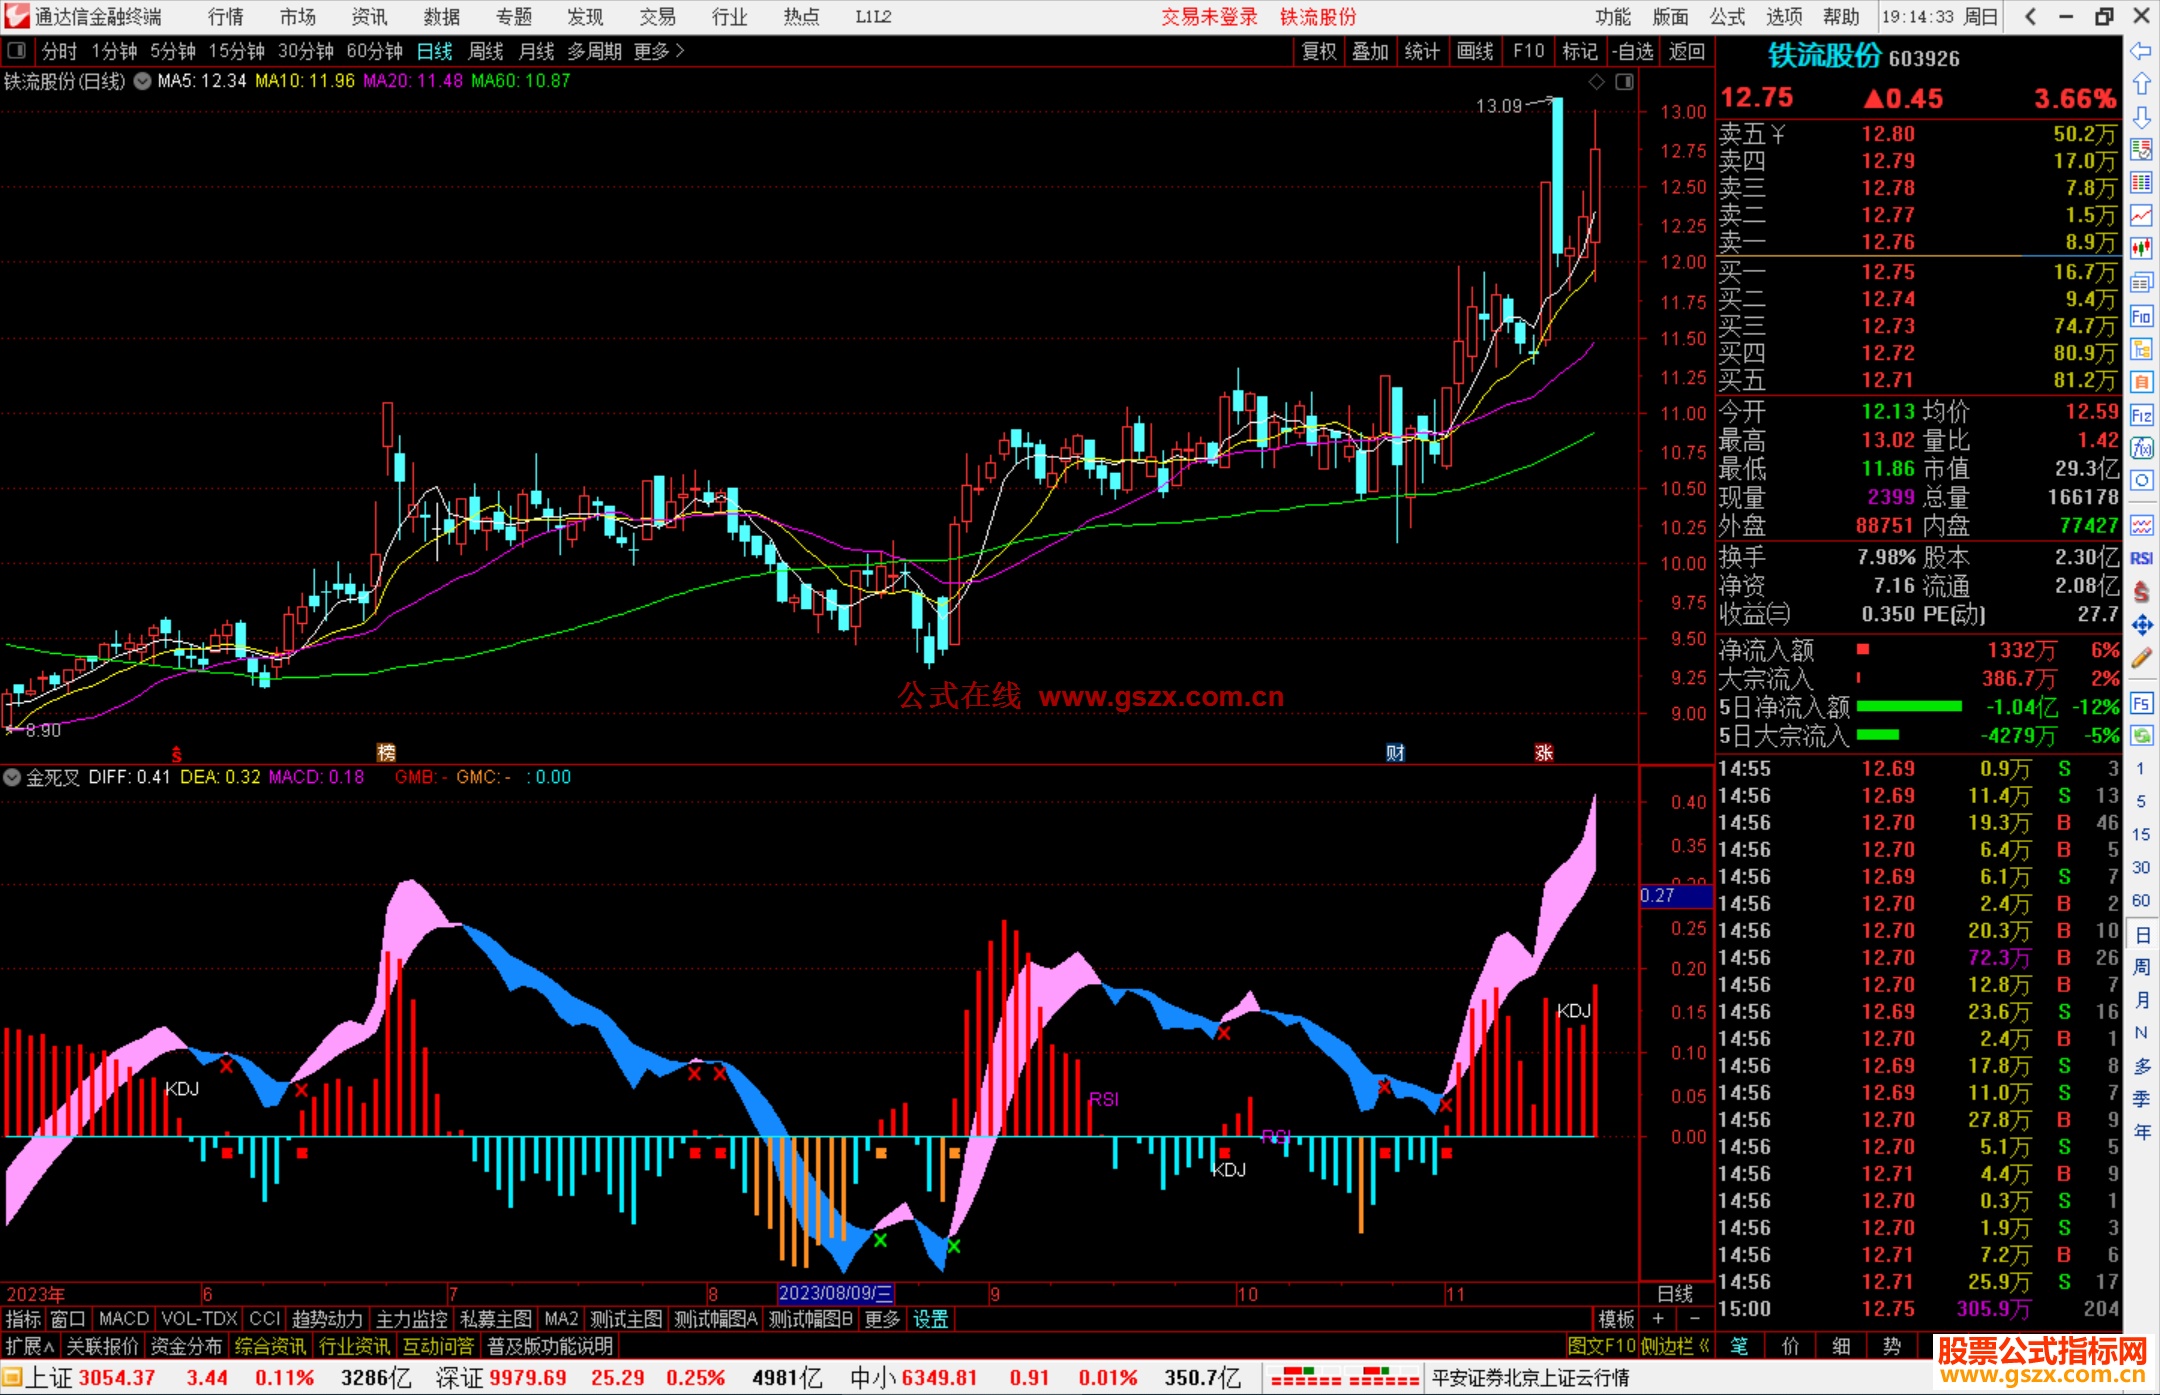Select the pencil drawing tool icon
The width and height of the screenshot is (2160, 1395).
2141,658
